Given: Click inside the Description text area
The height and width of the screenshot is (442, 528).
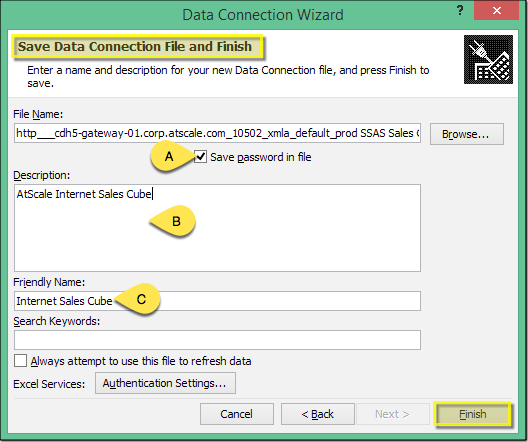Looking at the screenshot, I should coord(217,228).
